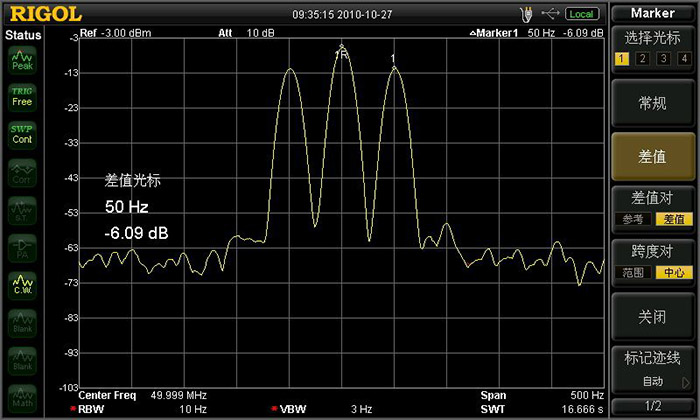Screen dimensions: 700x420
Task: Switch delta pair to 参考 (reference)
Action: 633,219
